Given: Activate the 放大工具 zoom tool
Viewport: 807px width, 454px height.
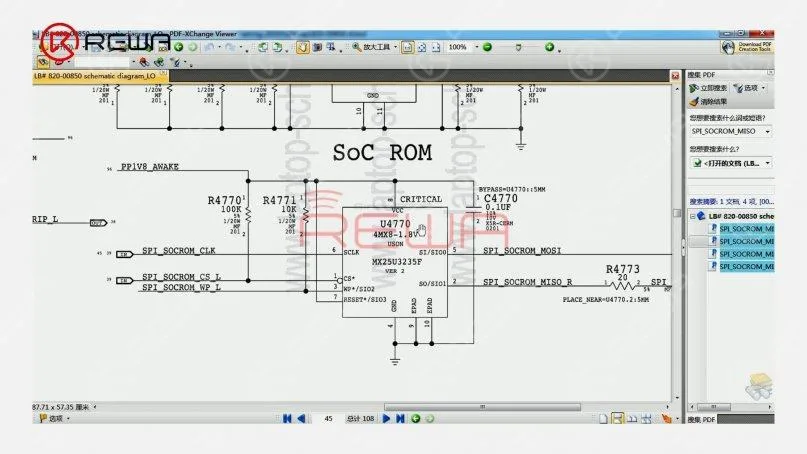Looking at the screenshot, I should 371,47.
